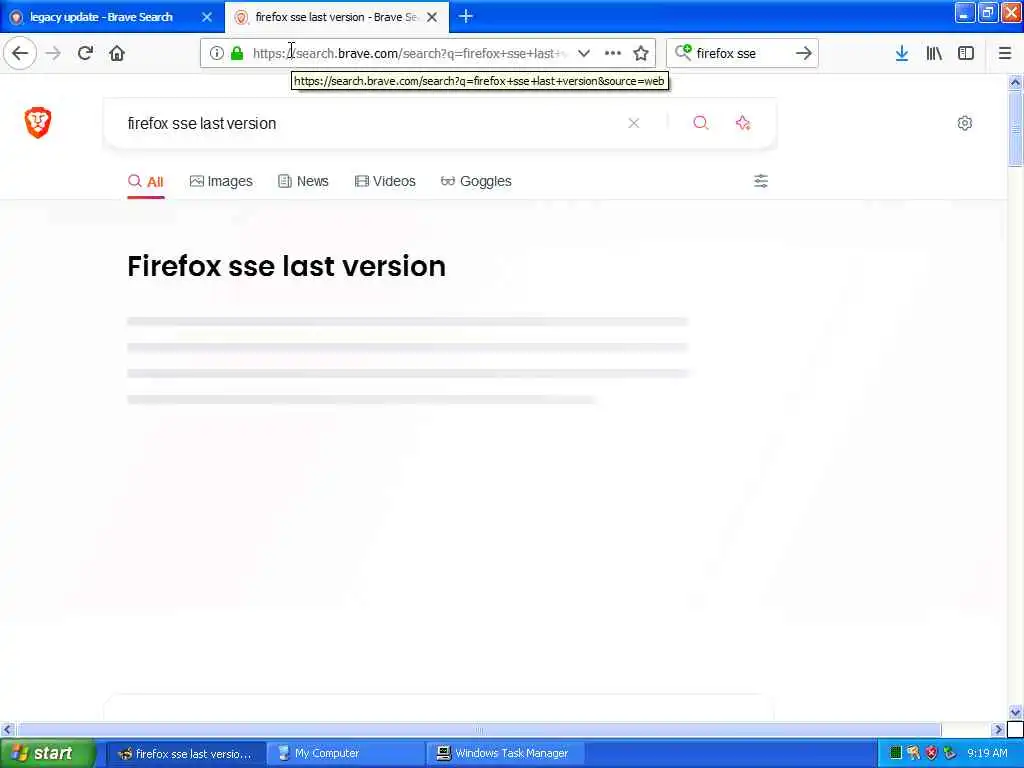The height and width of the screenshot is (768, 1024).
Task: Click the green system tray icon
Action: tap(895, 753)
